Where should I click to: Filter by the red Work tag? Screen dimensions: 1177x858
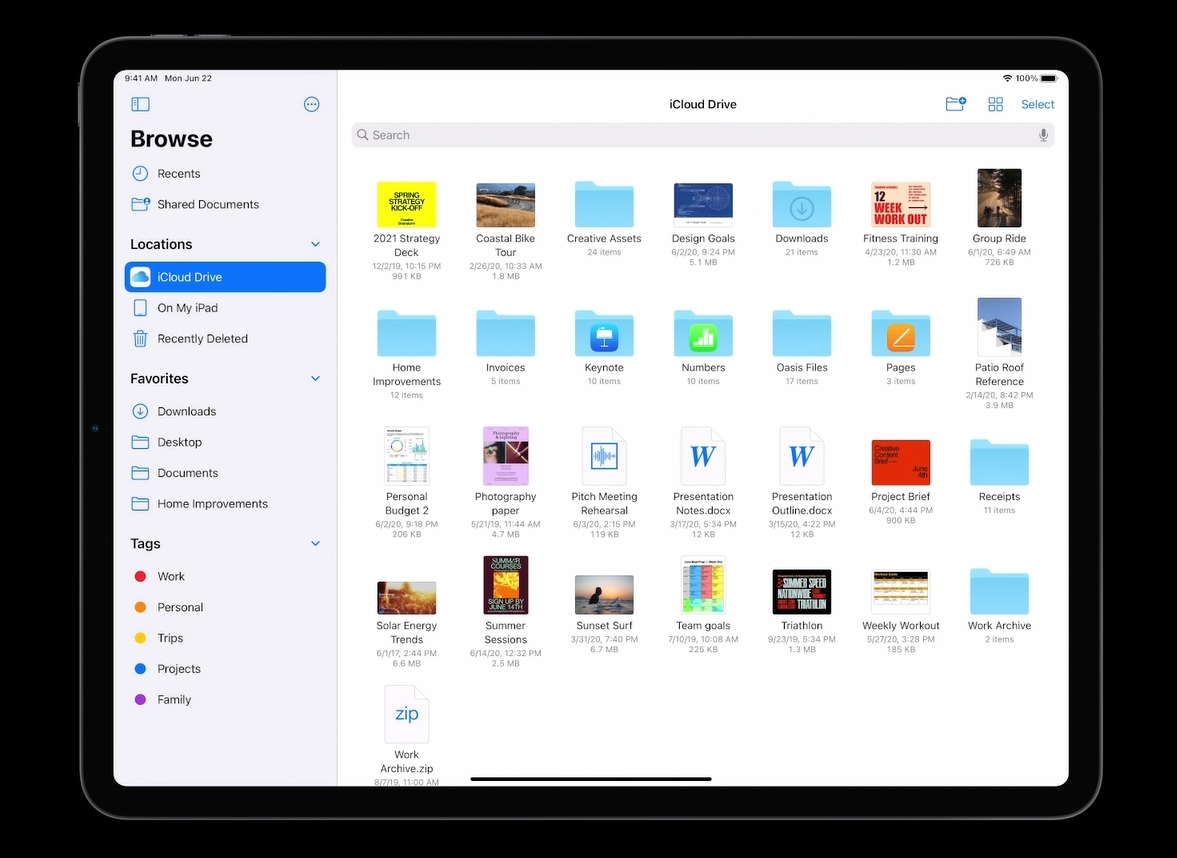(170, 577)
